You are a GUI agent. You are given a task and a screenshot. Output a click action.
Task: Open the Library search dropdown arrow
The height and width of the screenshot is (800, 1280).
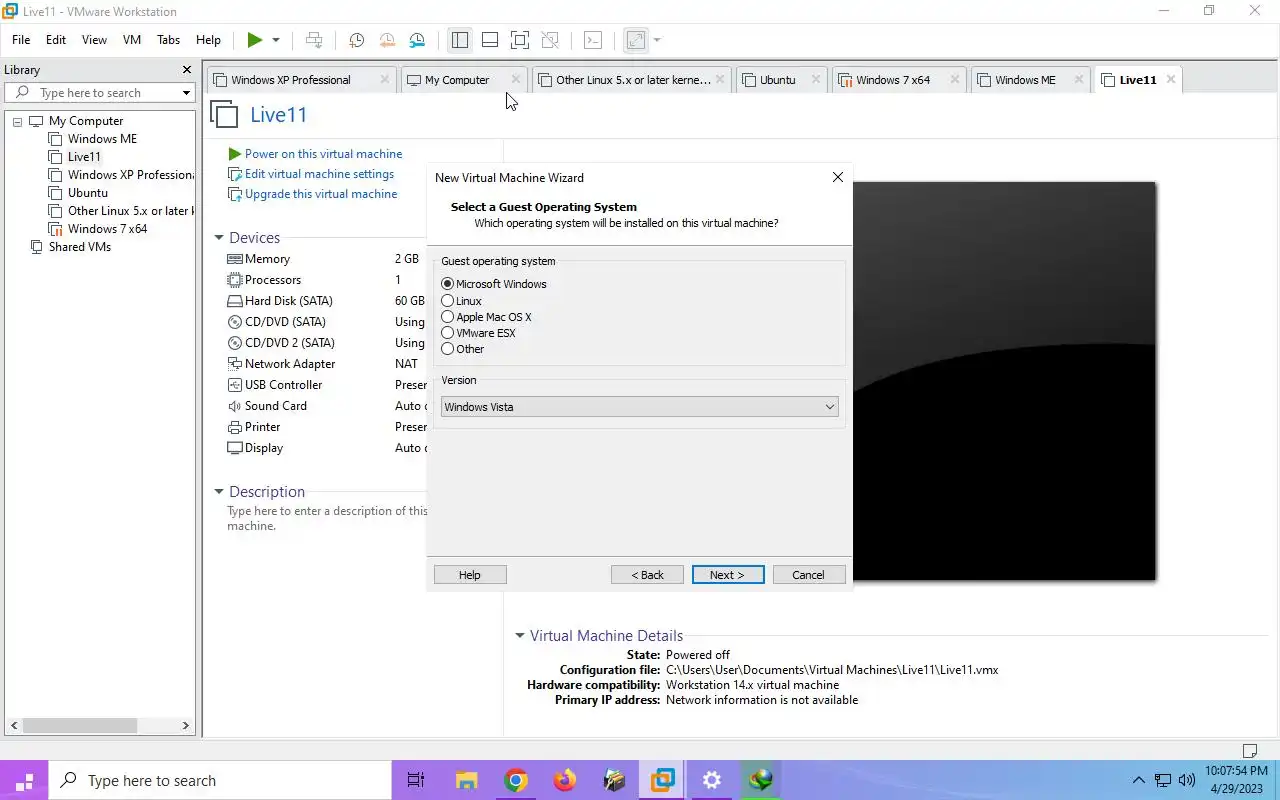pyautogui.click(x=186, y=93)
